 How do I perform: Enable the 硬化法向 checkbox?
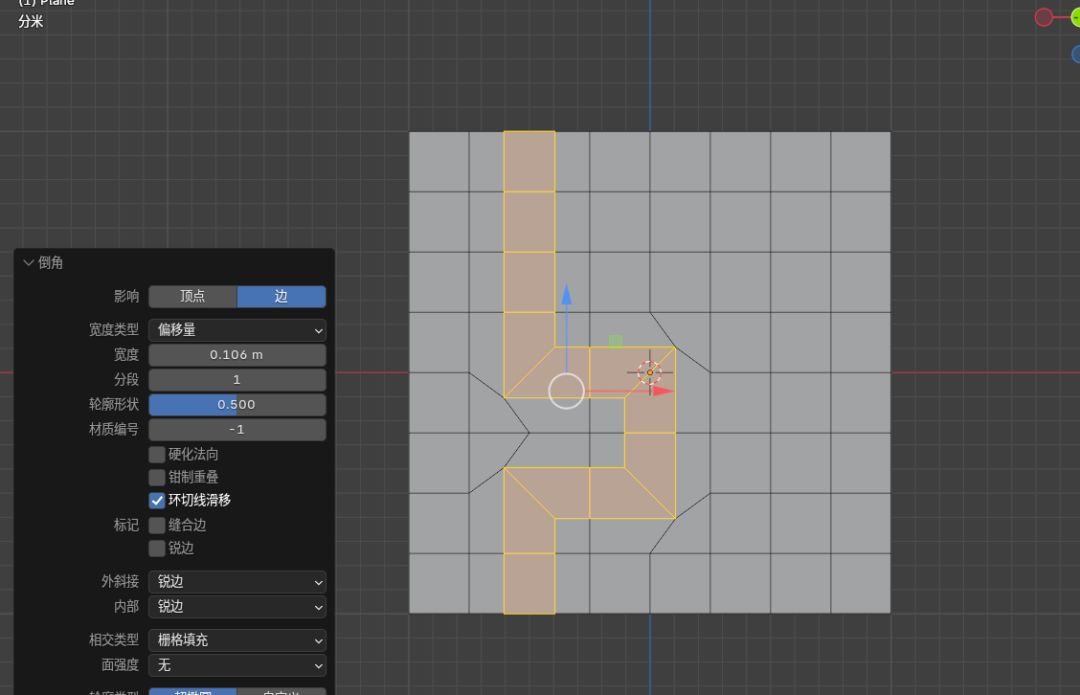pyautogui.click(x=157, y=454)
